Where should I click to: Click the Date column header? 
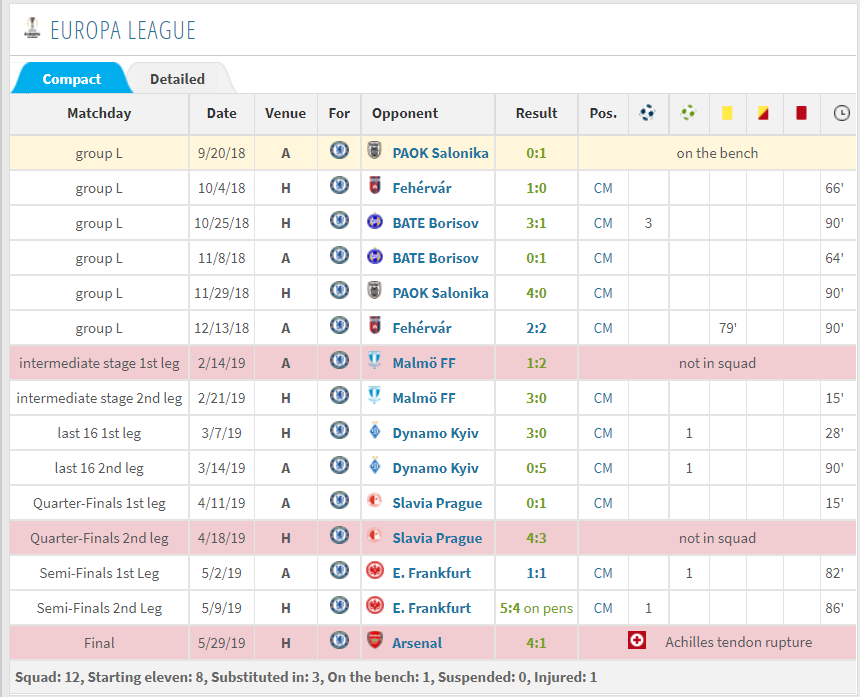[222, 114]
